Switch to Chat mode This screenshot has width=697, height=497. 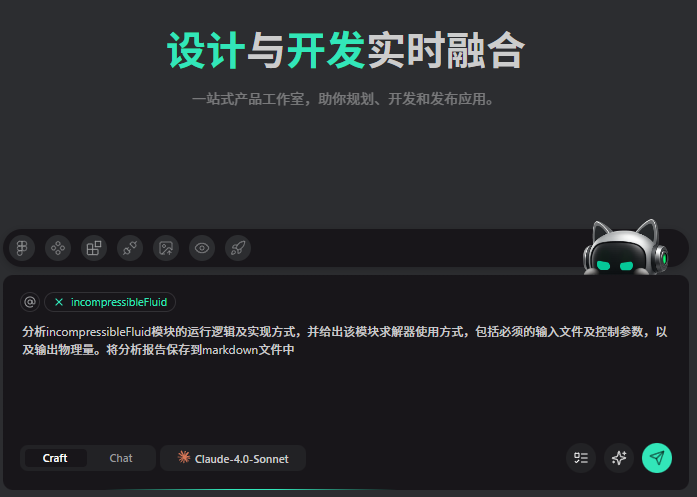click(121, 458)
